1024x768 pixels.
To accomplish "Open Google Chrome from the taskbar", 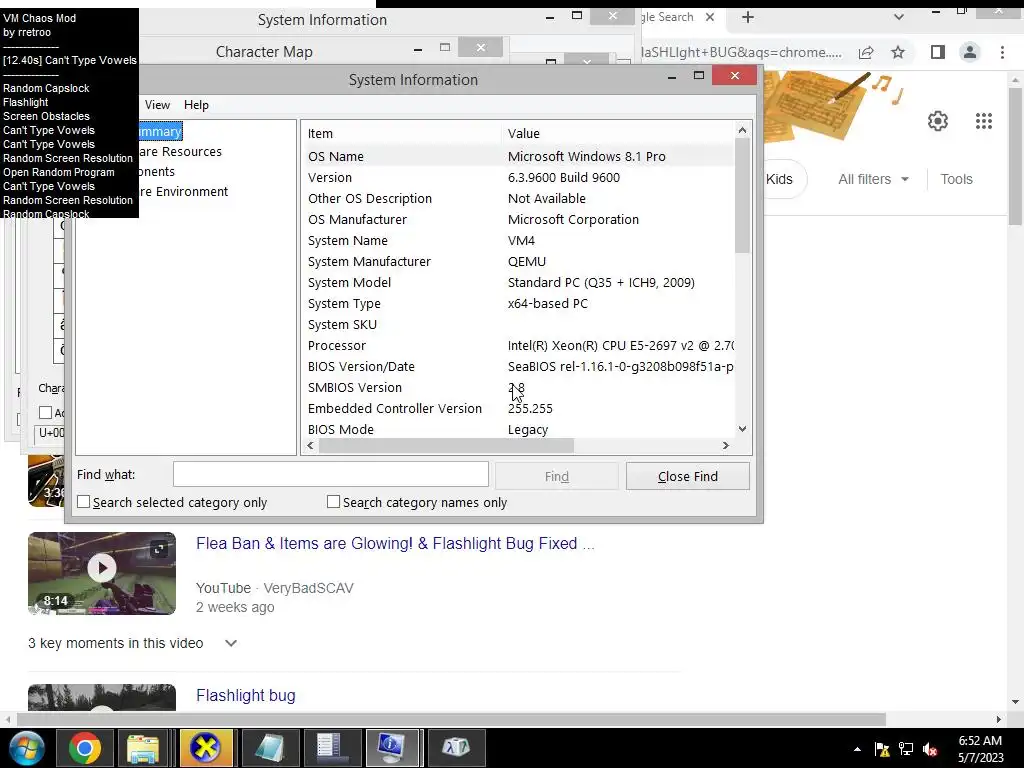I will 84,747.
